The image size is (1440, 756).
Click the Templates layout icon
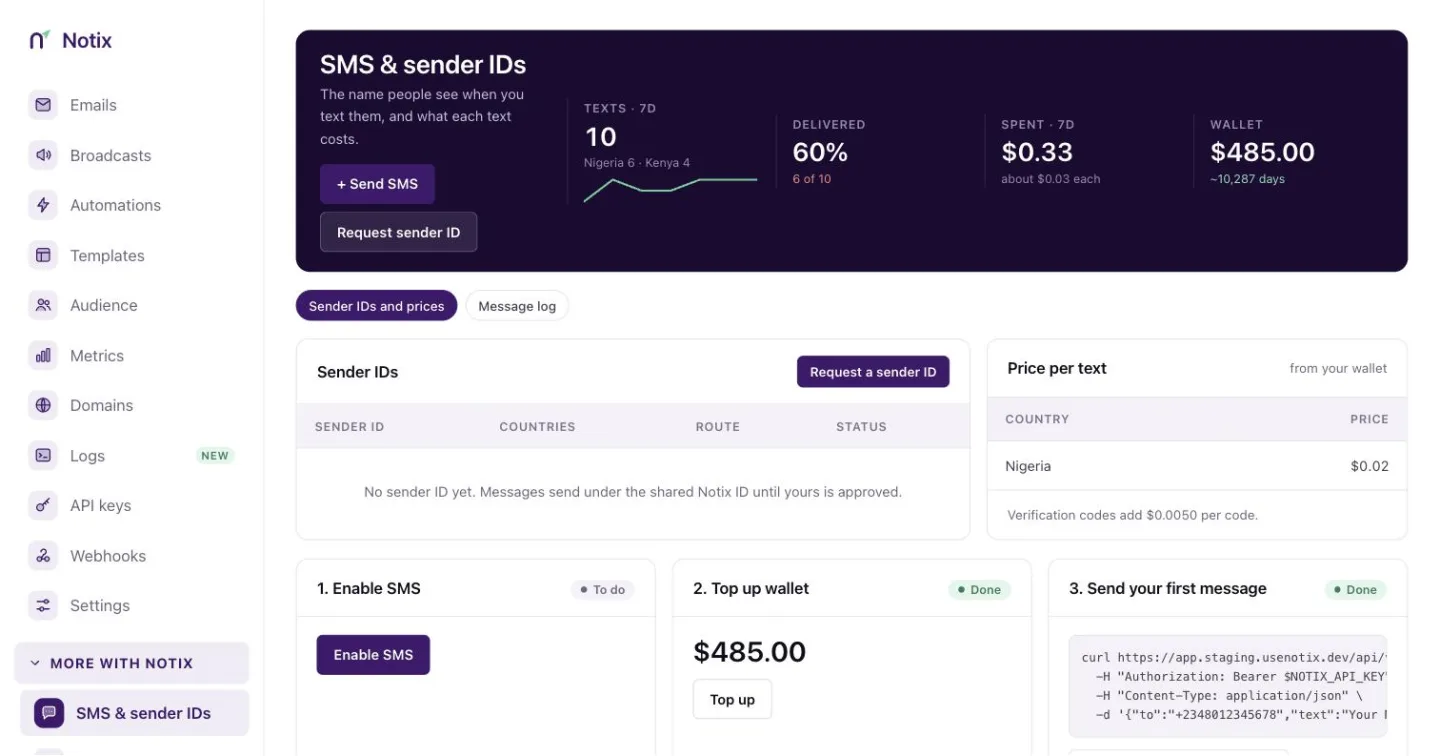click(x=43, y=255)
